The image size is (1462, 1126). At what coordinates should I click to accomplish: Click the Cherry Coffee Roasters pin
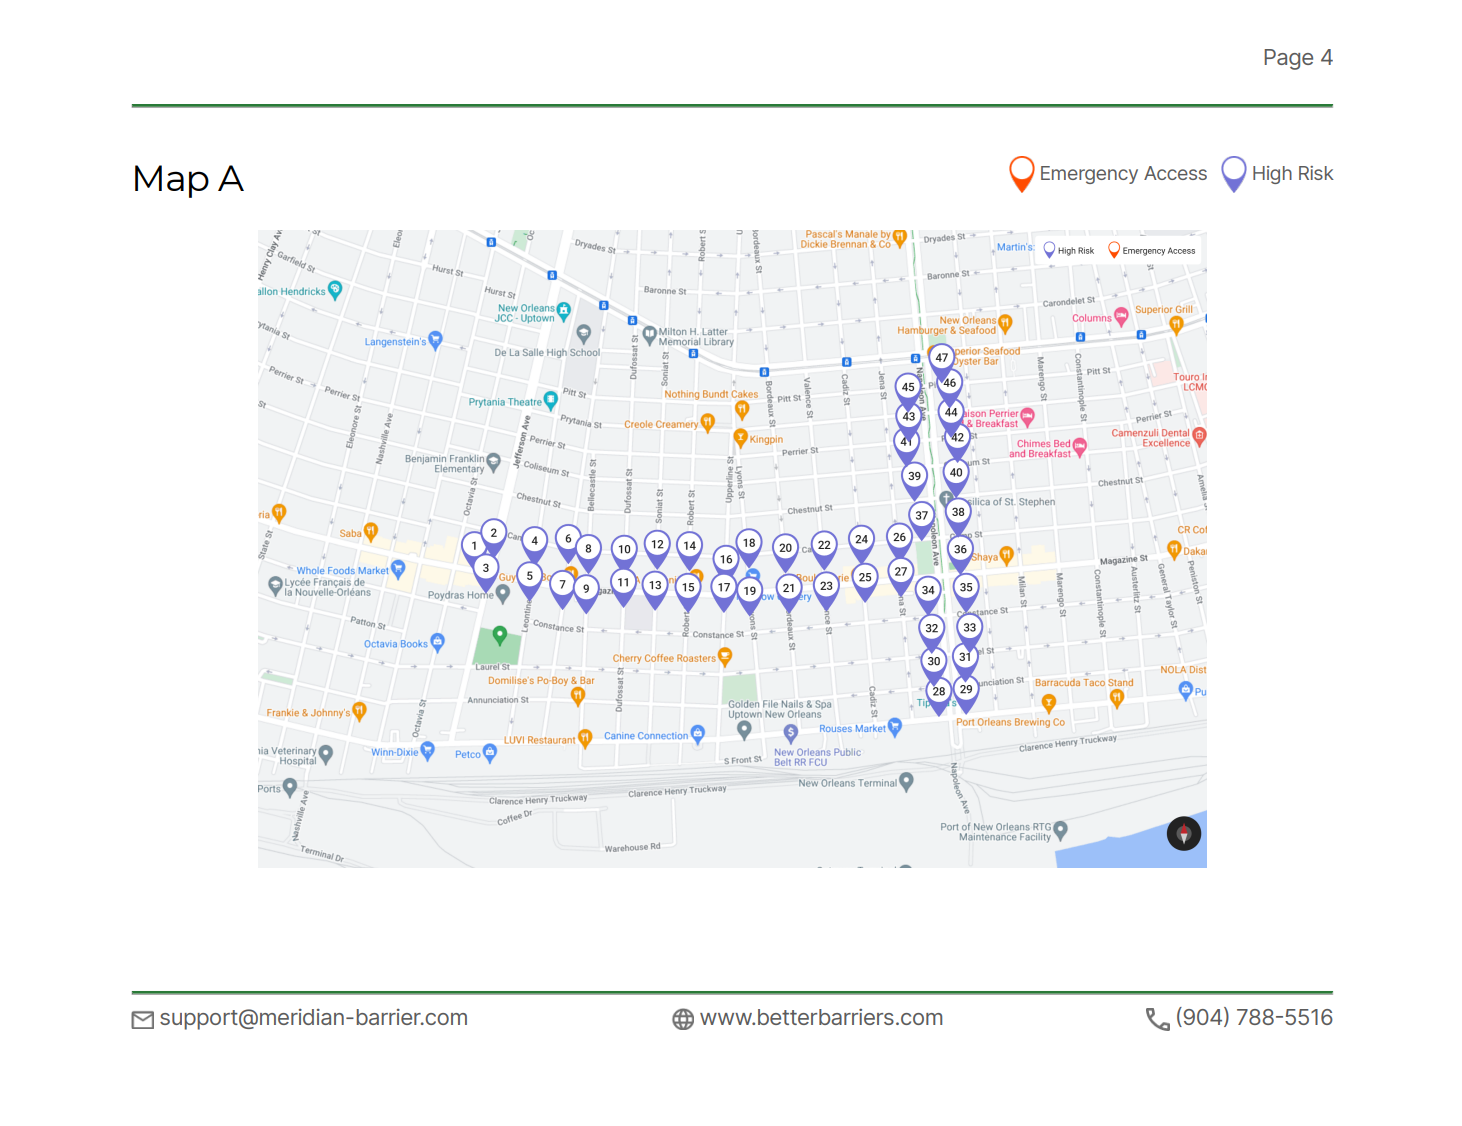tap(725, 656)
